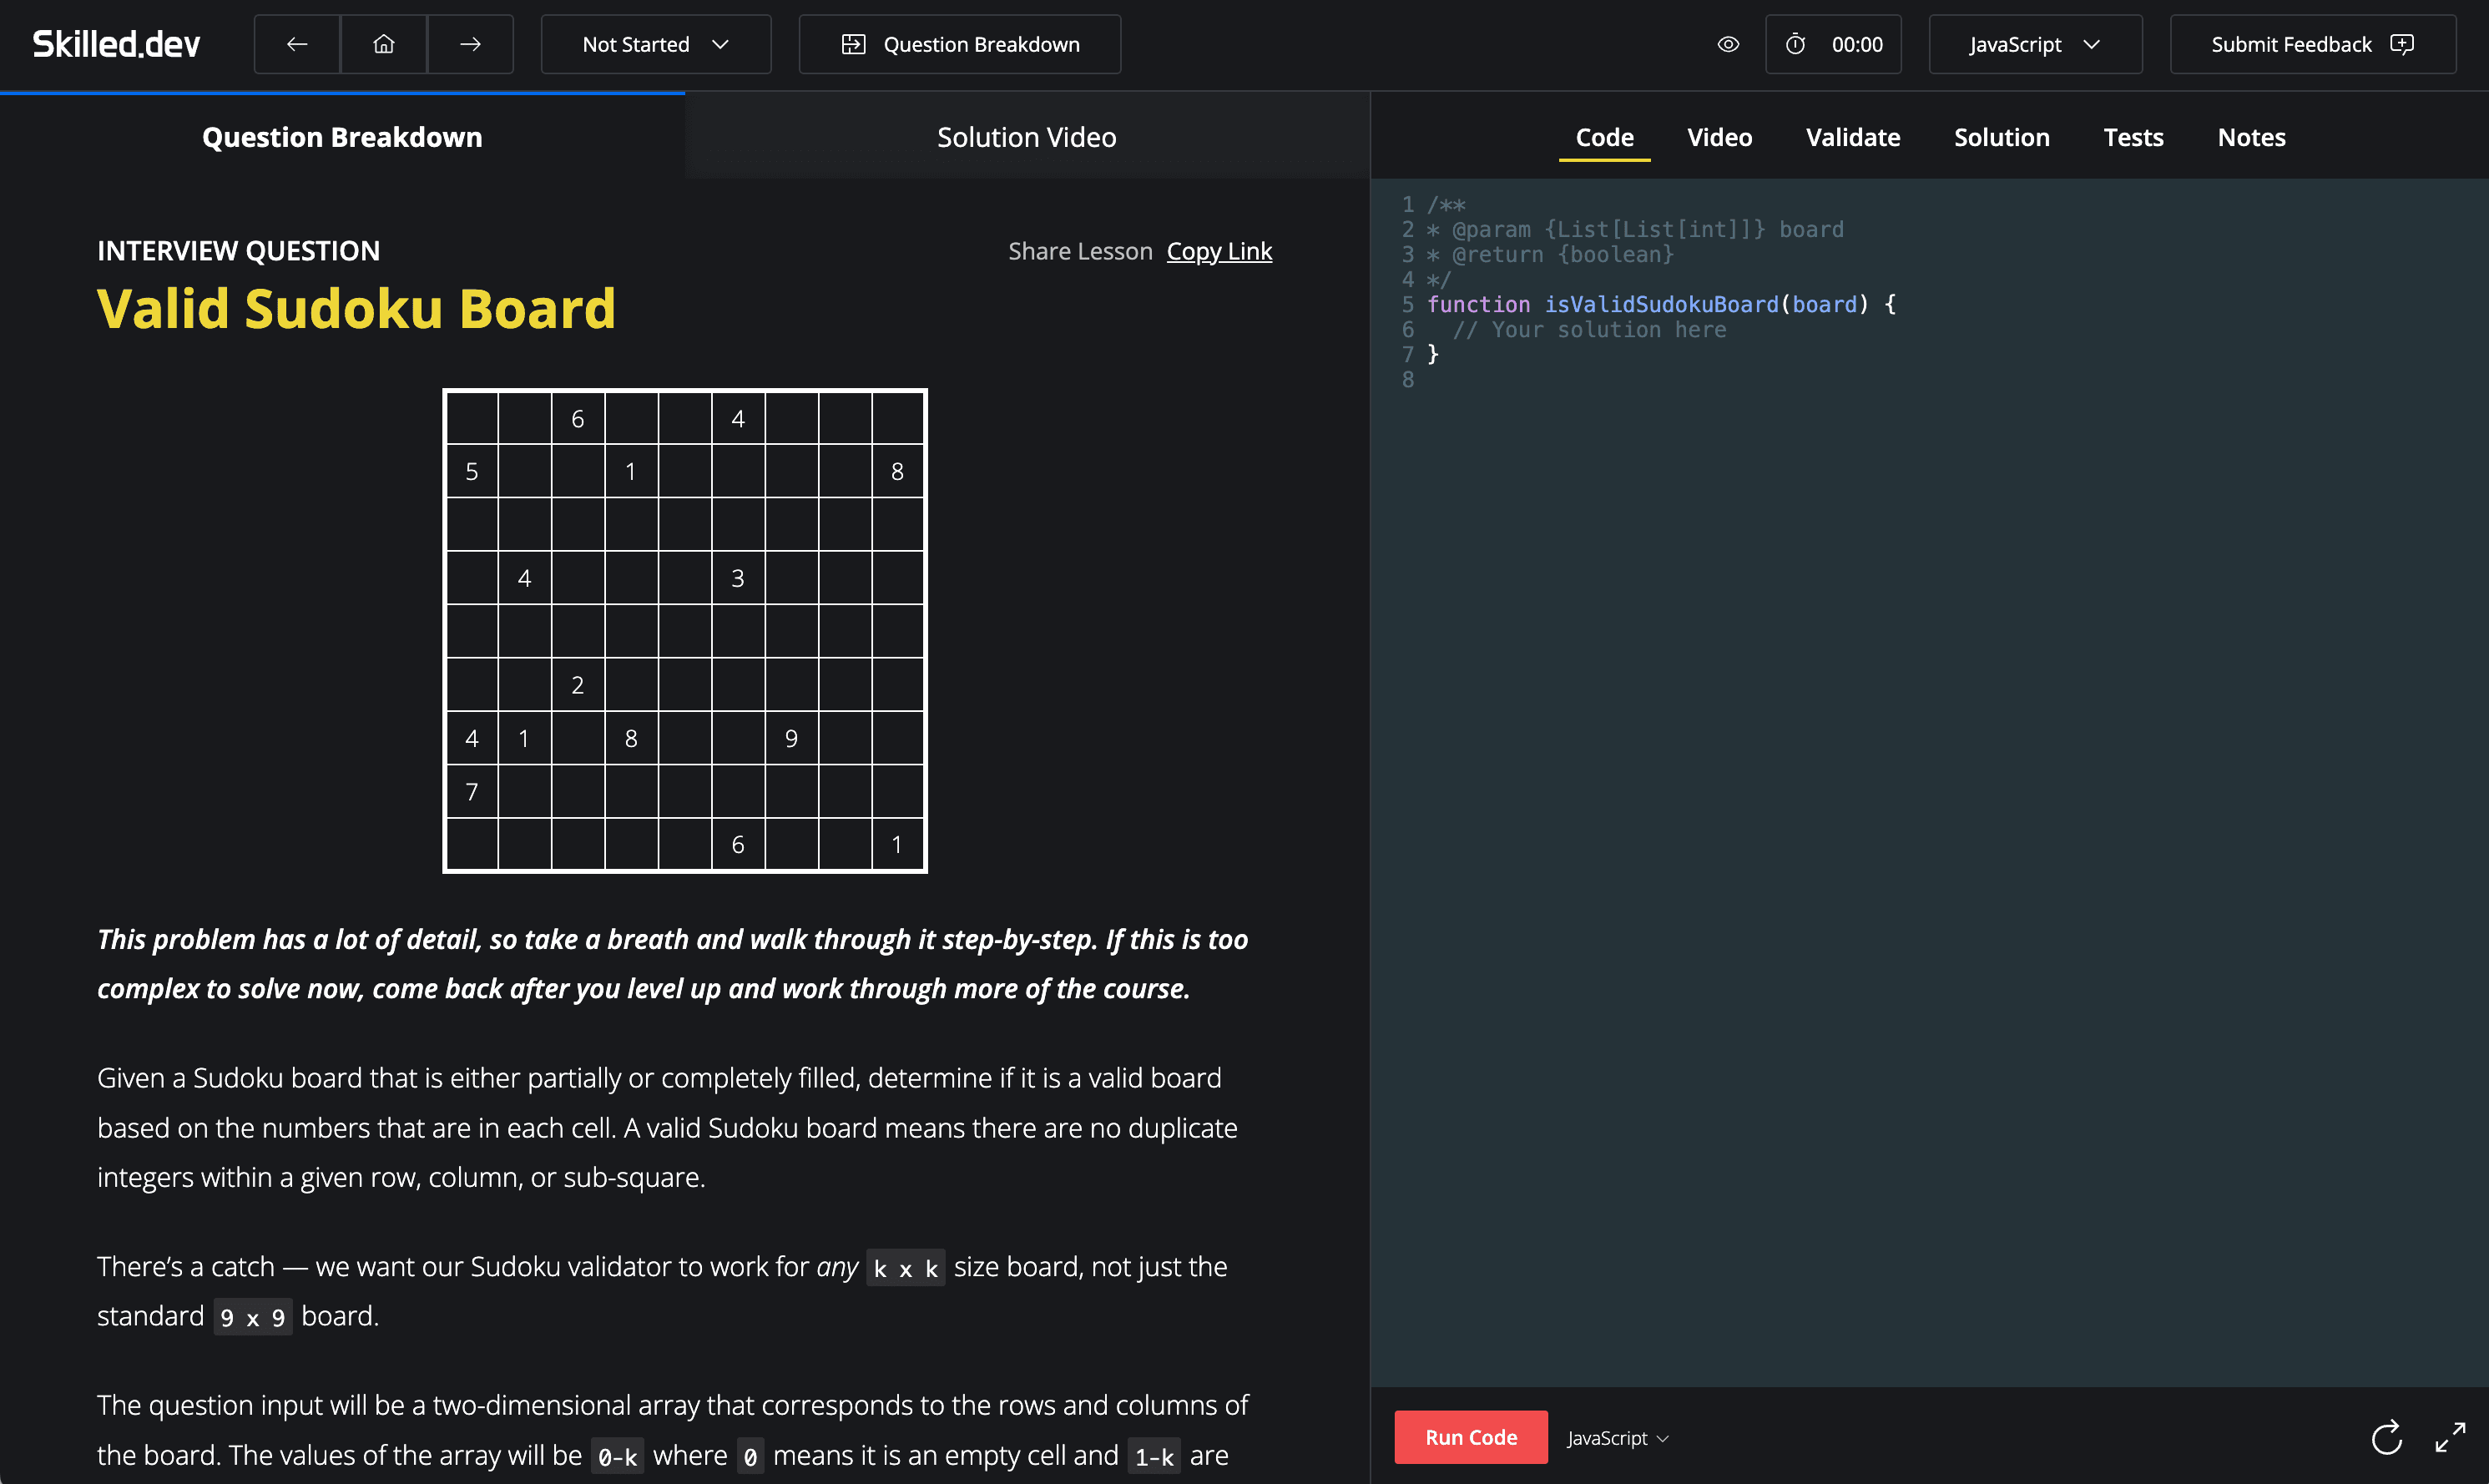Open the Tests tab
Image resolution: width=2489 pixels, height=1484 pixels.
(x=2133, y=137)
